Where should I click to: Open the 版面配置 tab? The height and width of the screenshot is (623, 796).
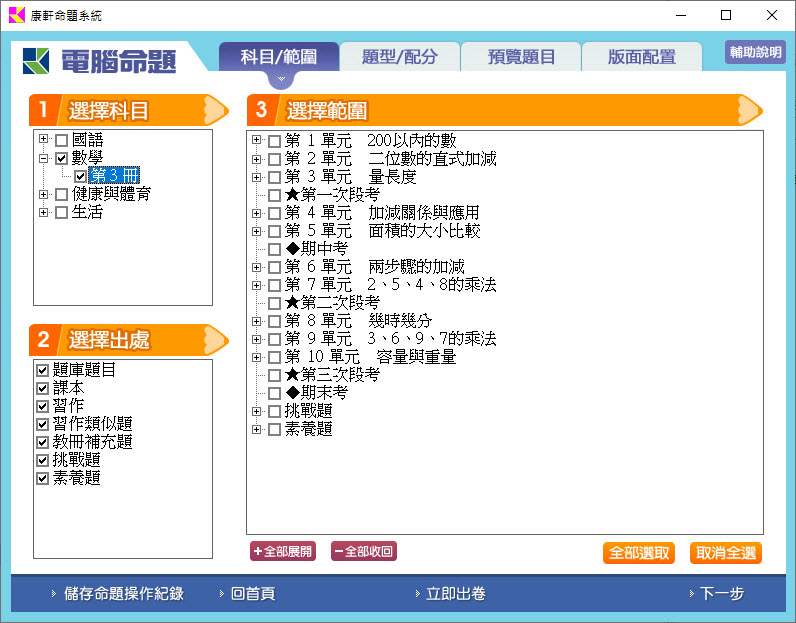(641, 57)
